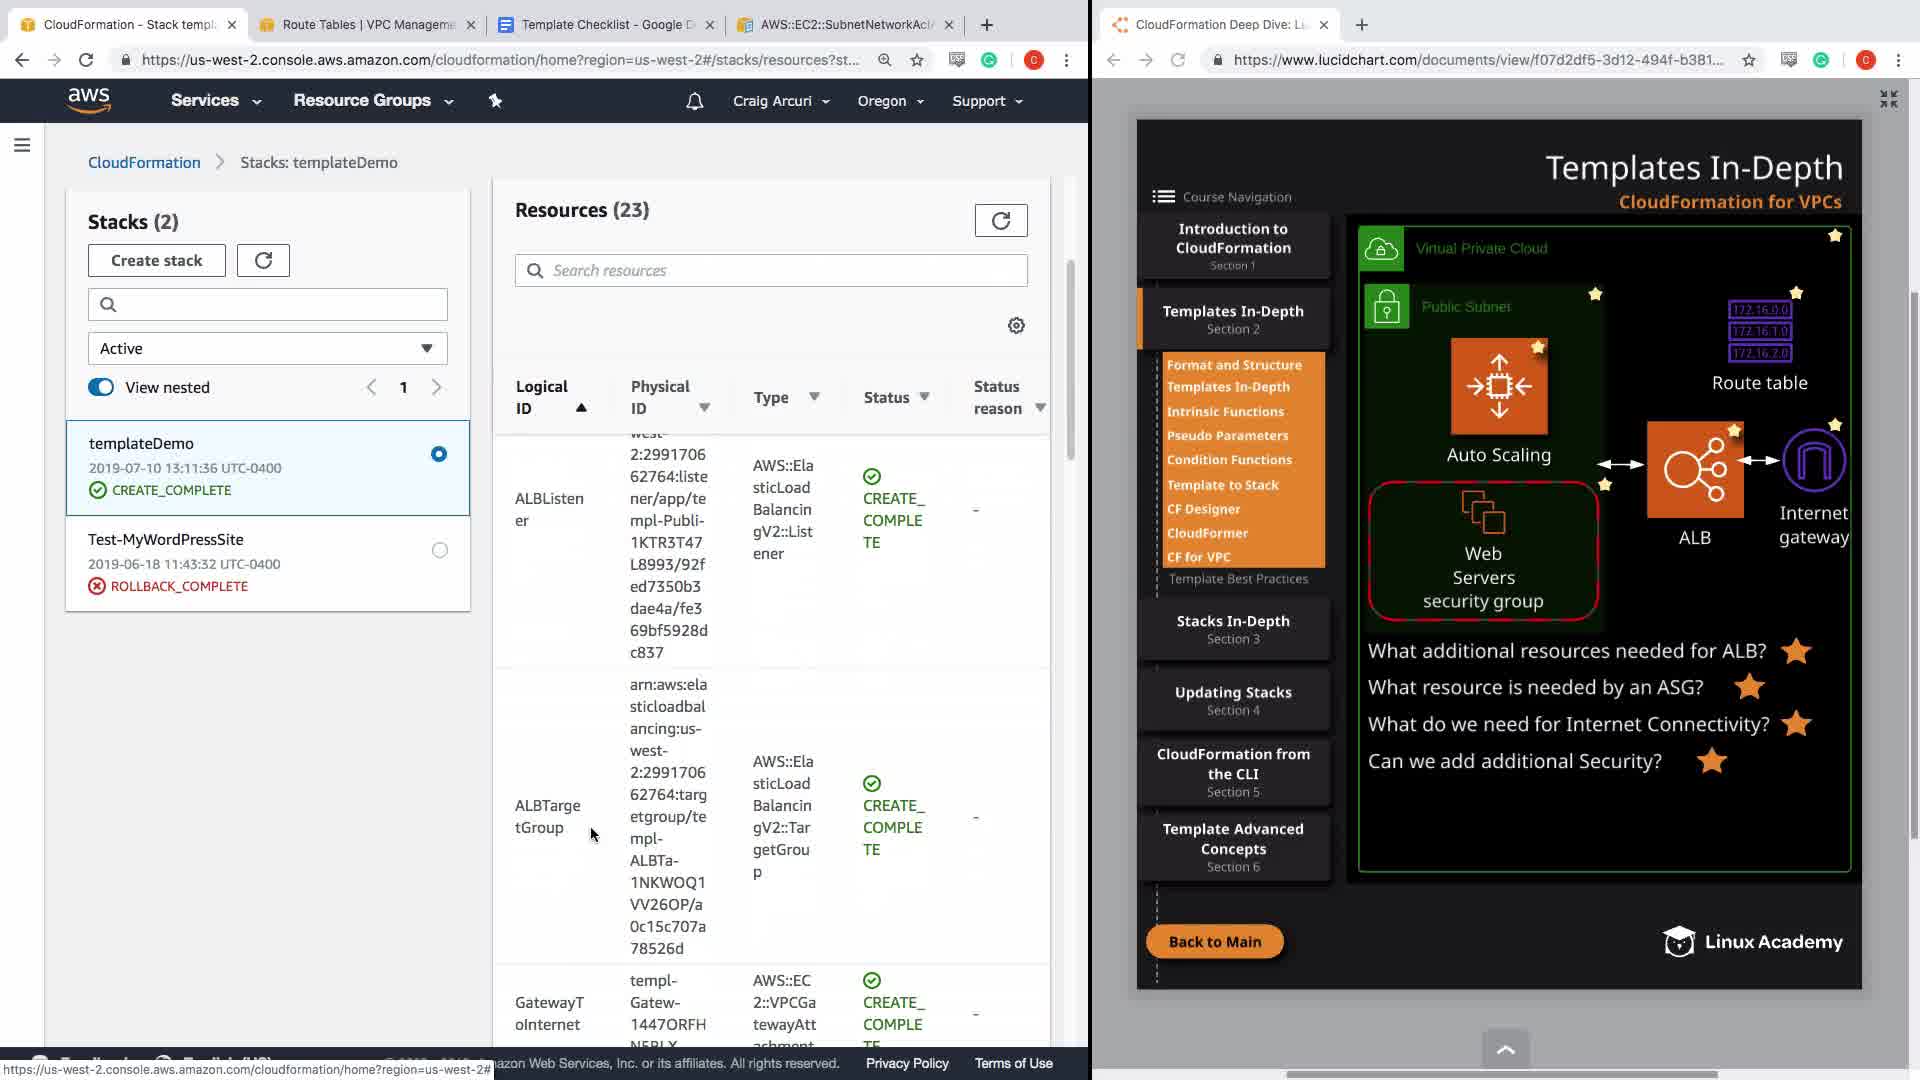Exit fullscreen in Lucidchart viewer
Screen dimensions: 1920x1080
1888,99
